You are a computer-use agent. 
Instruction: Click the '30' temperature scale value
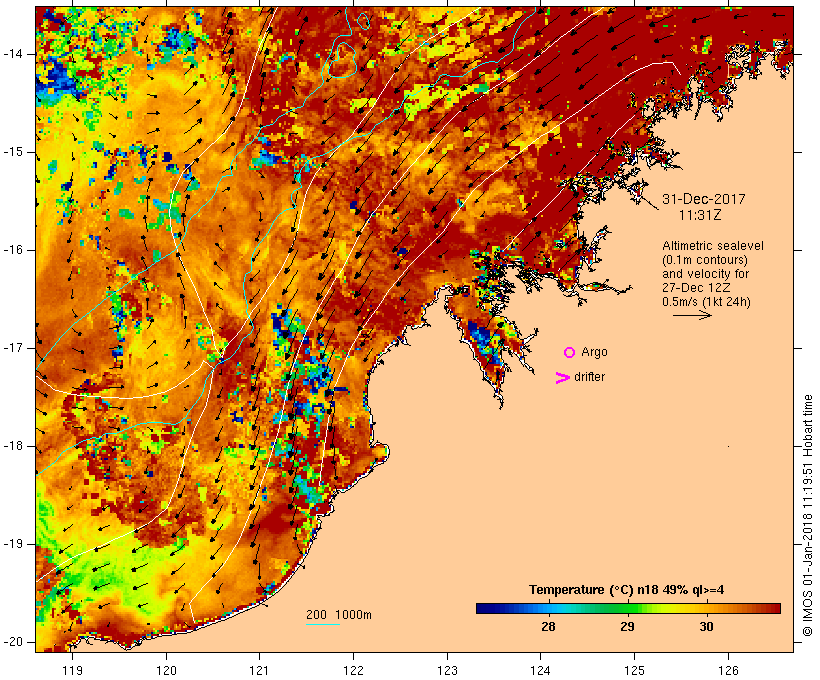pos(707,627)
